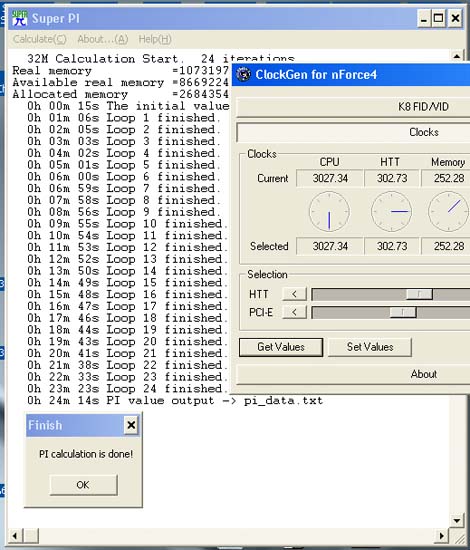
Task: Click the Get Values button
Action: pyautogui.click(x=281, y=347)
